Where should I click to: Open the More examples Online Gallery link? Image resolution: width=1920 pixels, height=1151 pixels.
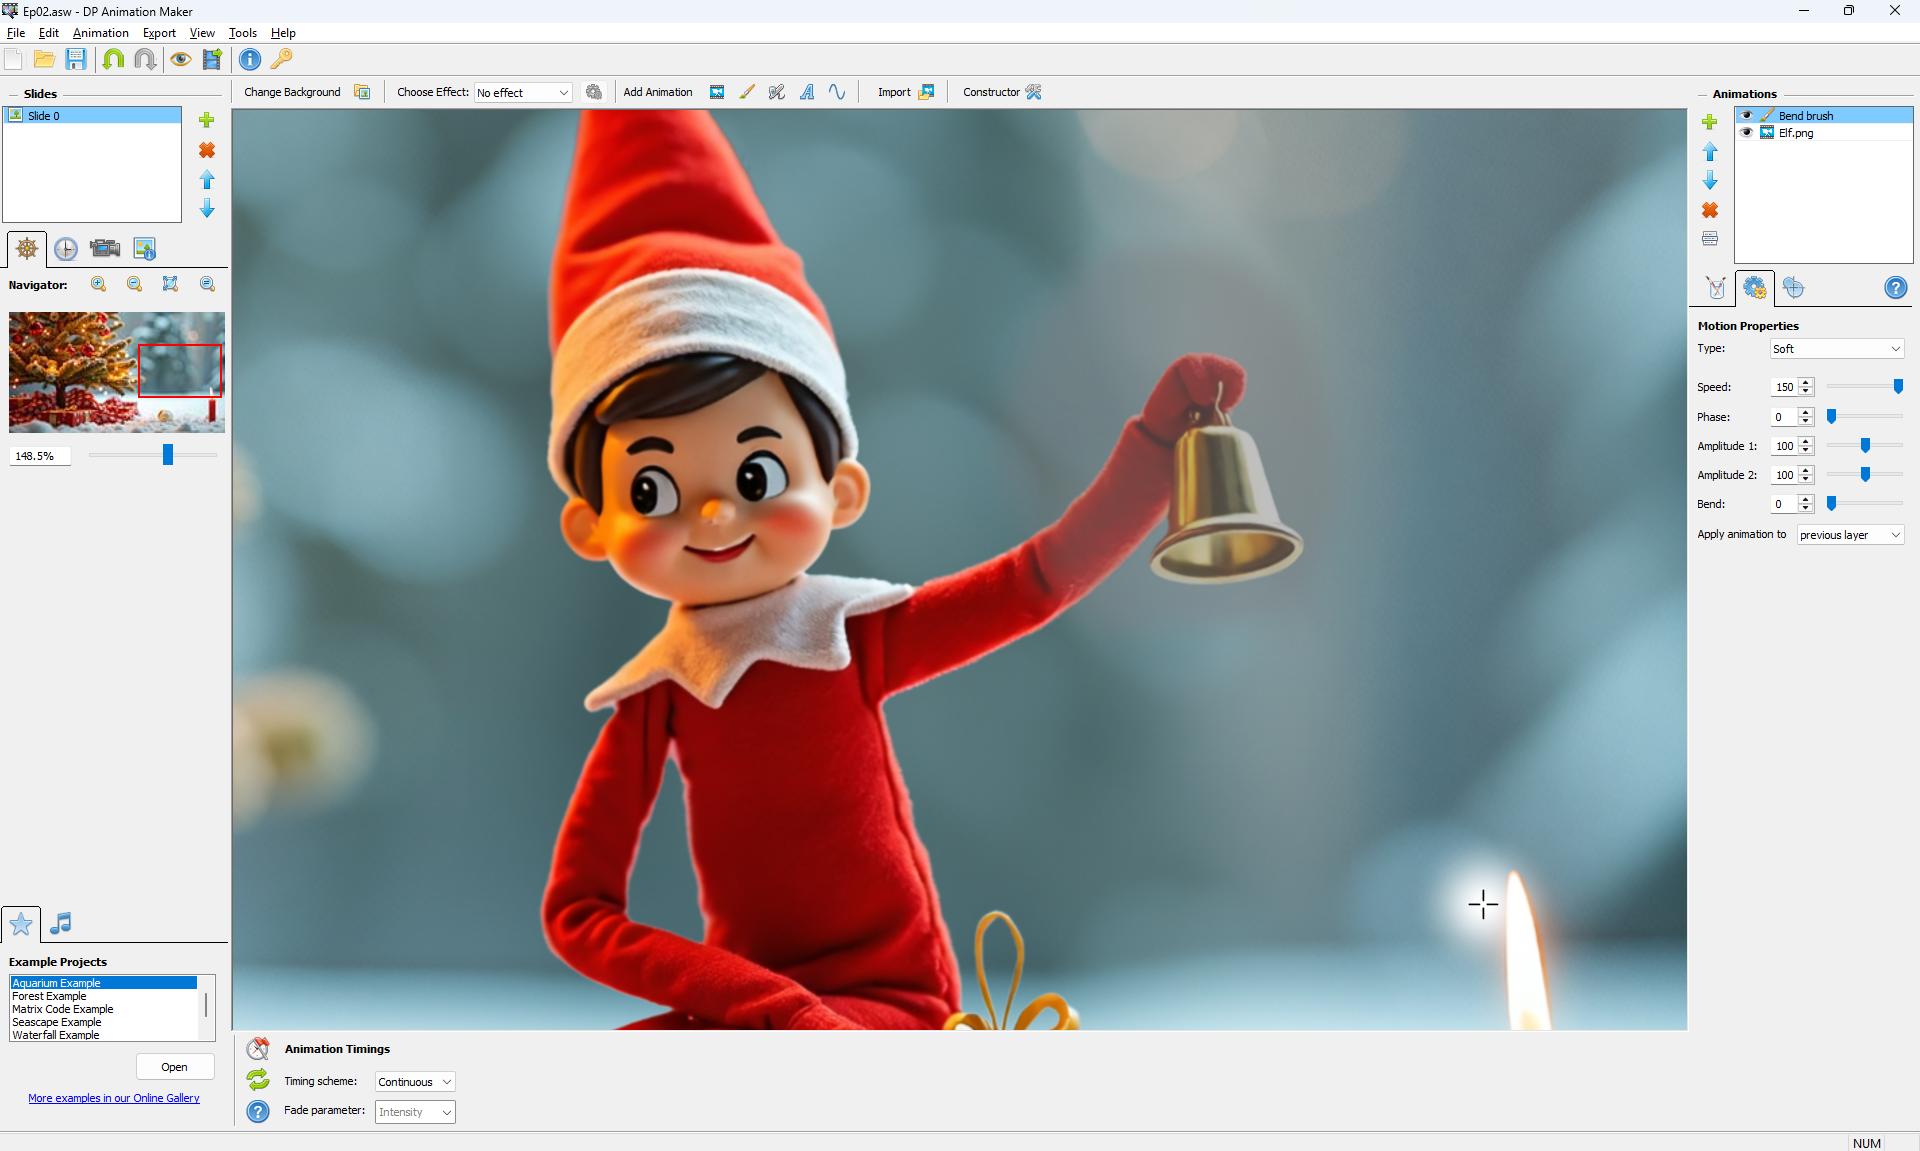[x=114, y=1098]
